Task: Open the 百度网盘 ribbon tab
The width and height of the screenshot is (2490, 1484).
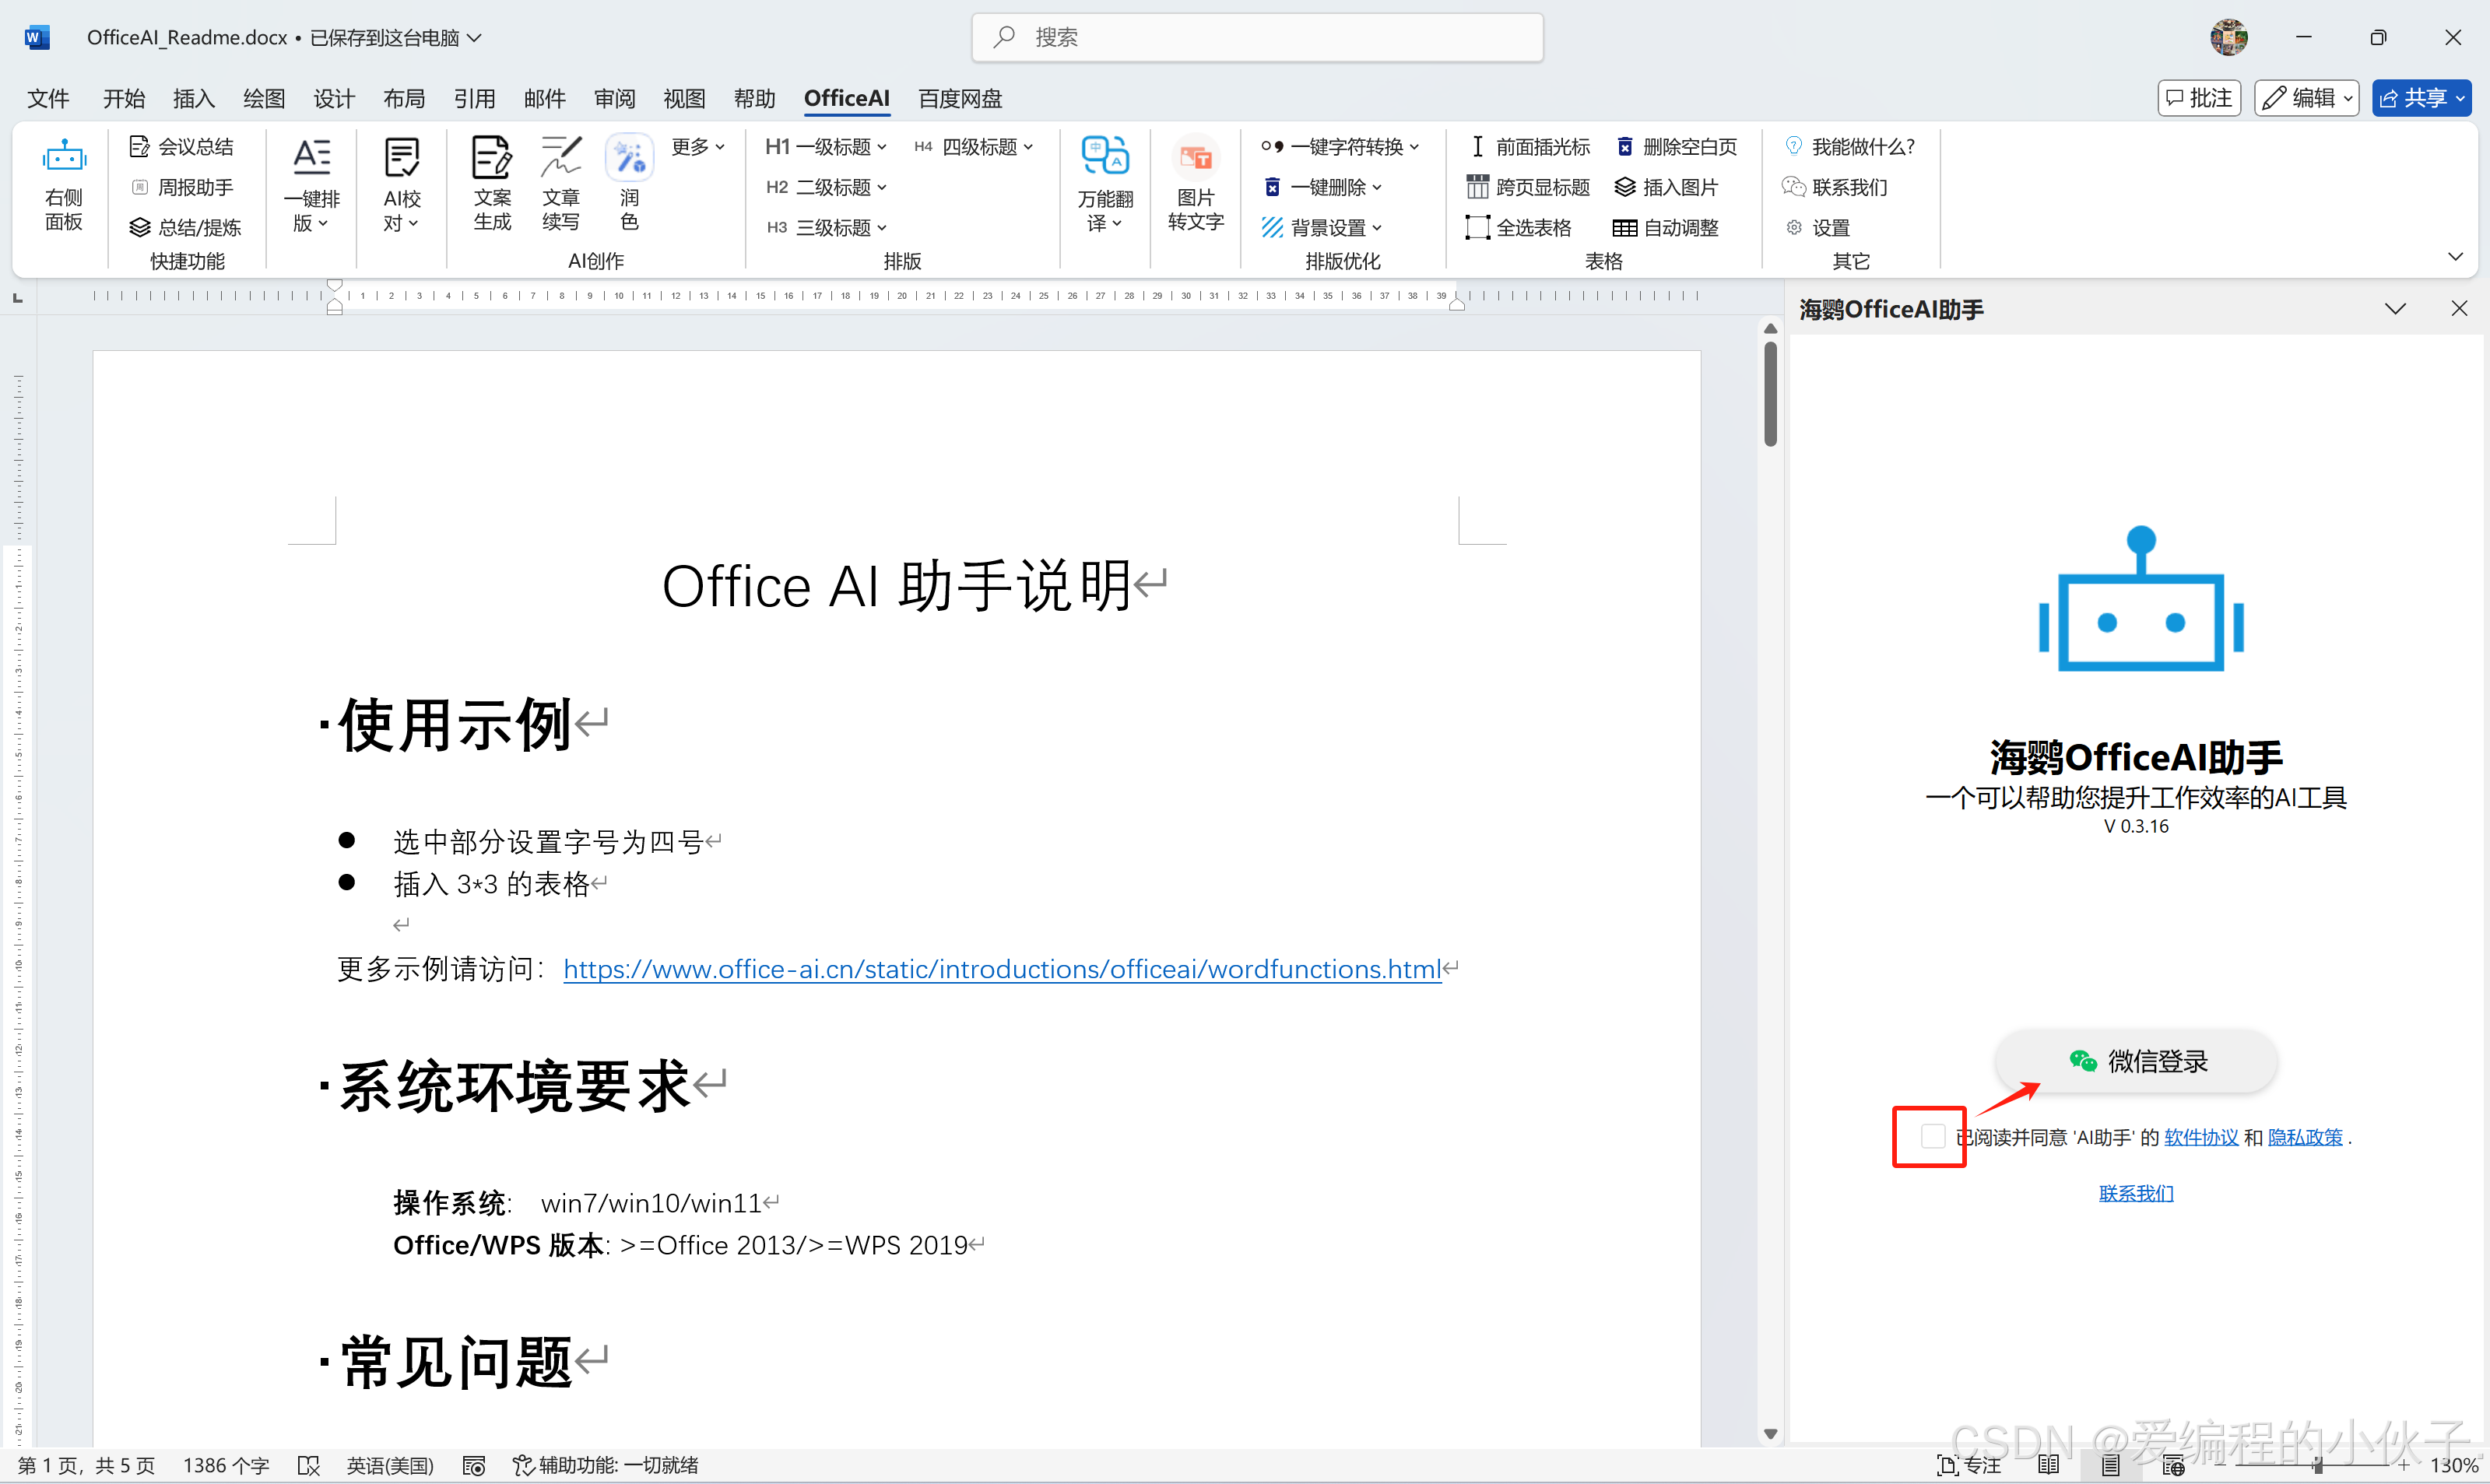Action: [x=958, y=98]
